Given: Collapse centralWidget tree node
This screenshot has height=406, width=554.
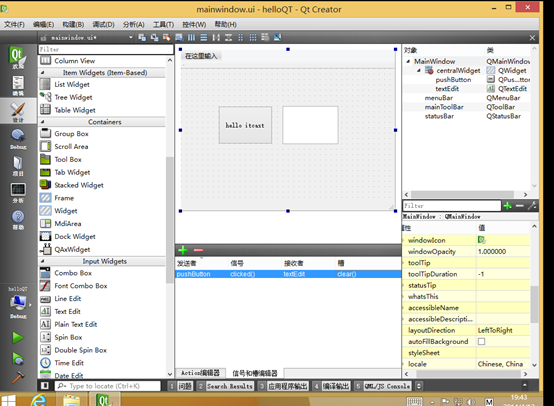Looking at the screenshot, I should (419, 71).
